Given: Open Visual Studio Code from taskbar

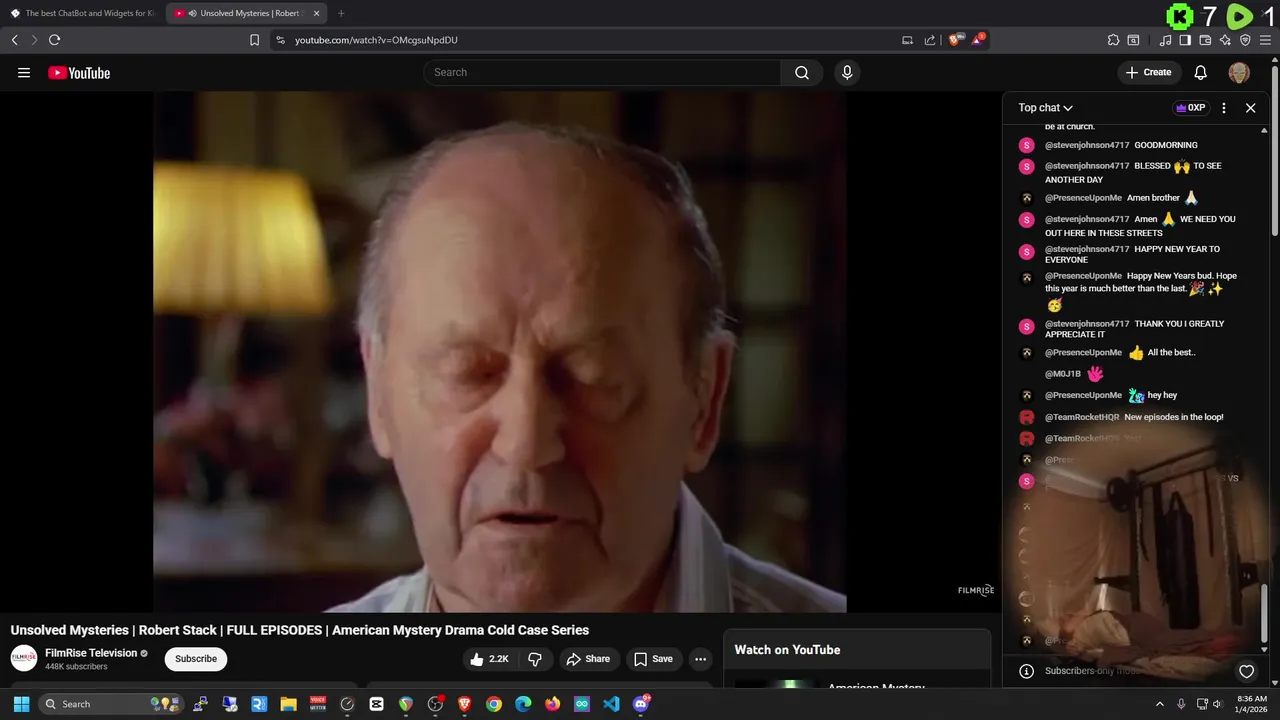Looking at the screenshot, I should 611,704.
